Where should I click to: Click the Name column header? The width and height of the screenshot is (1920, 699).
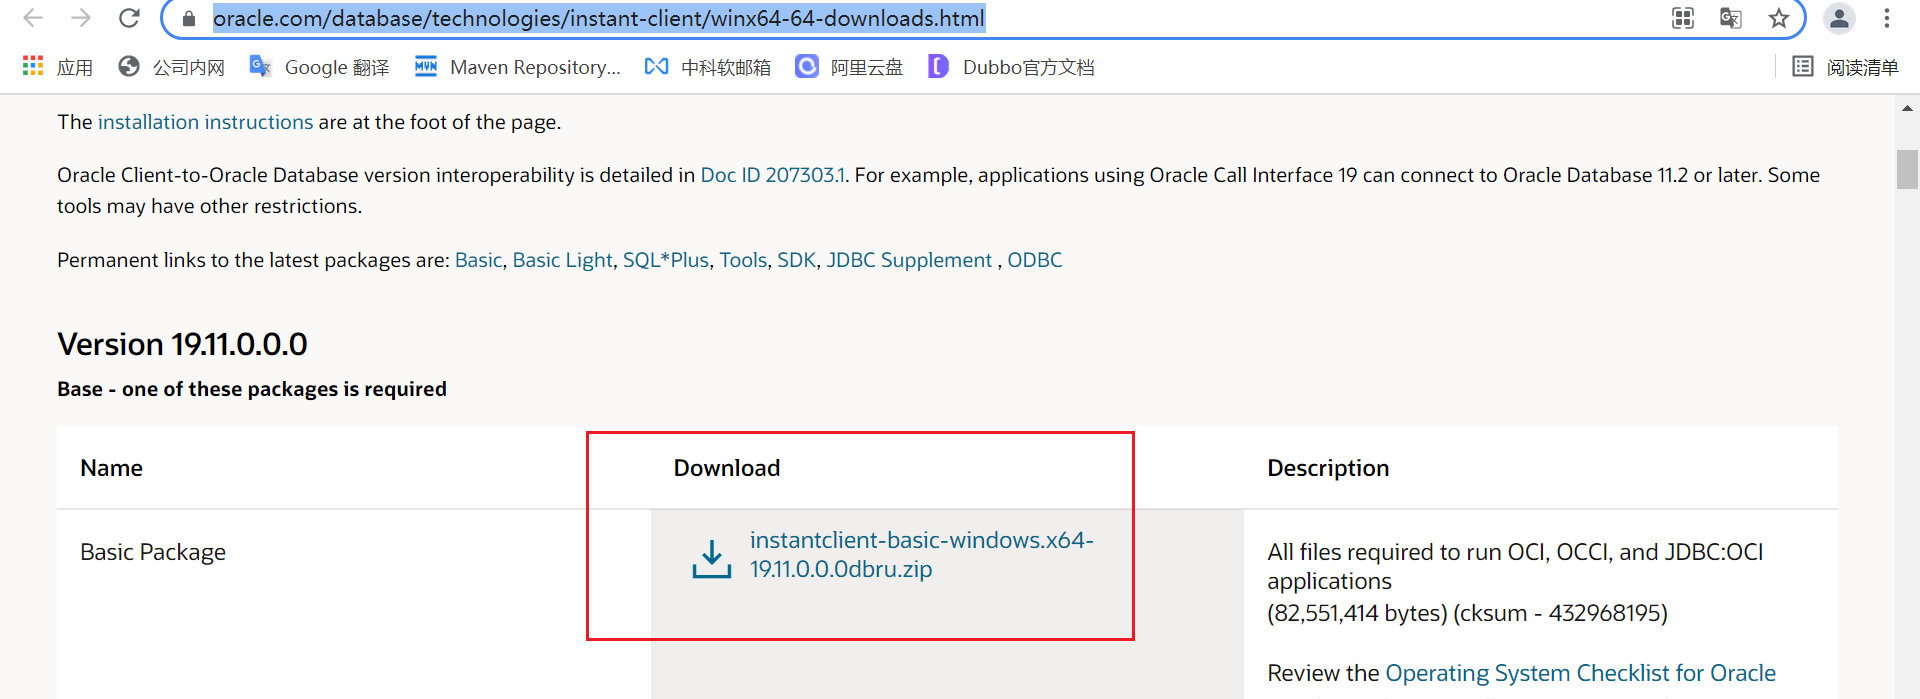coord(111,468)
